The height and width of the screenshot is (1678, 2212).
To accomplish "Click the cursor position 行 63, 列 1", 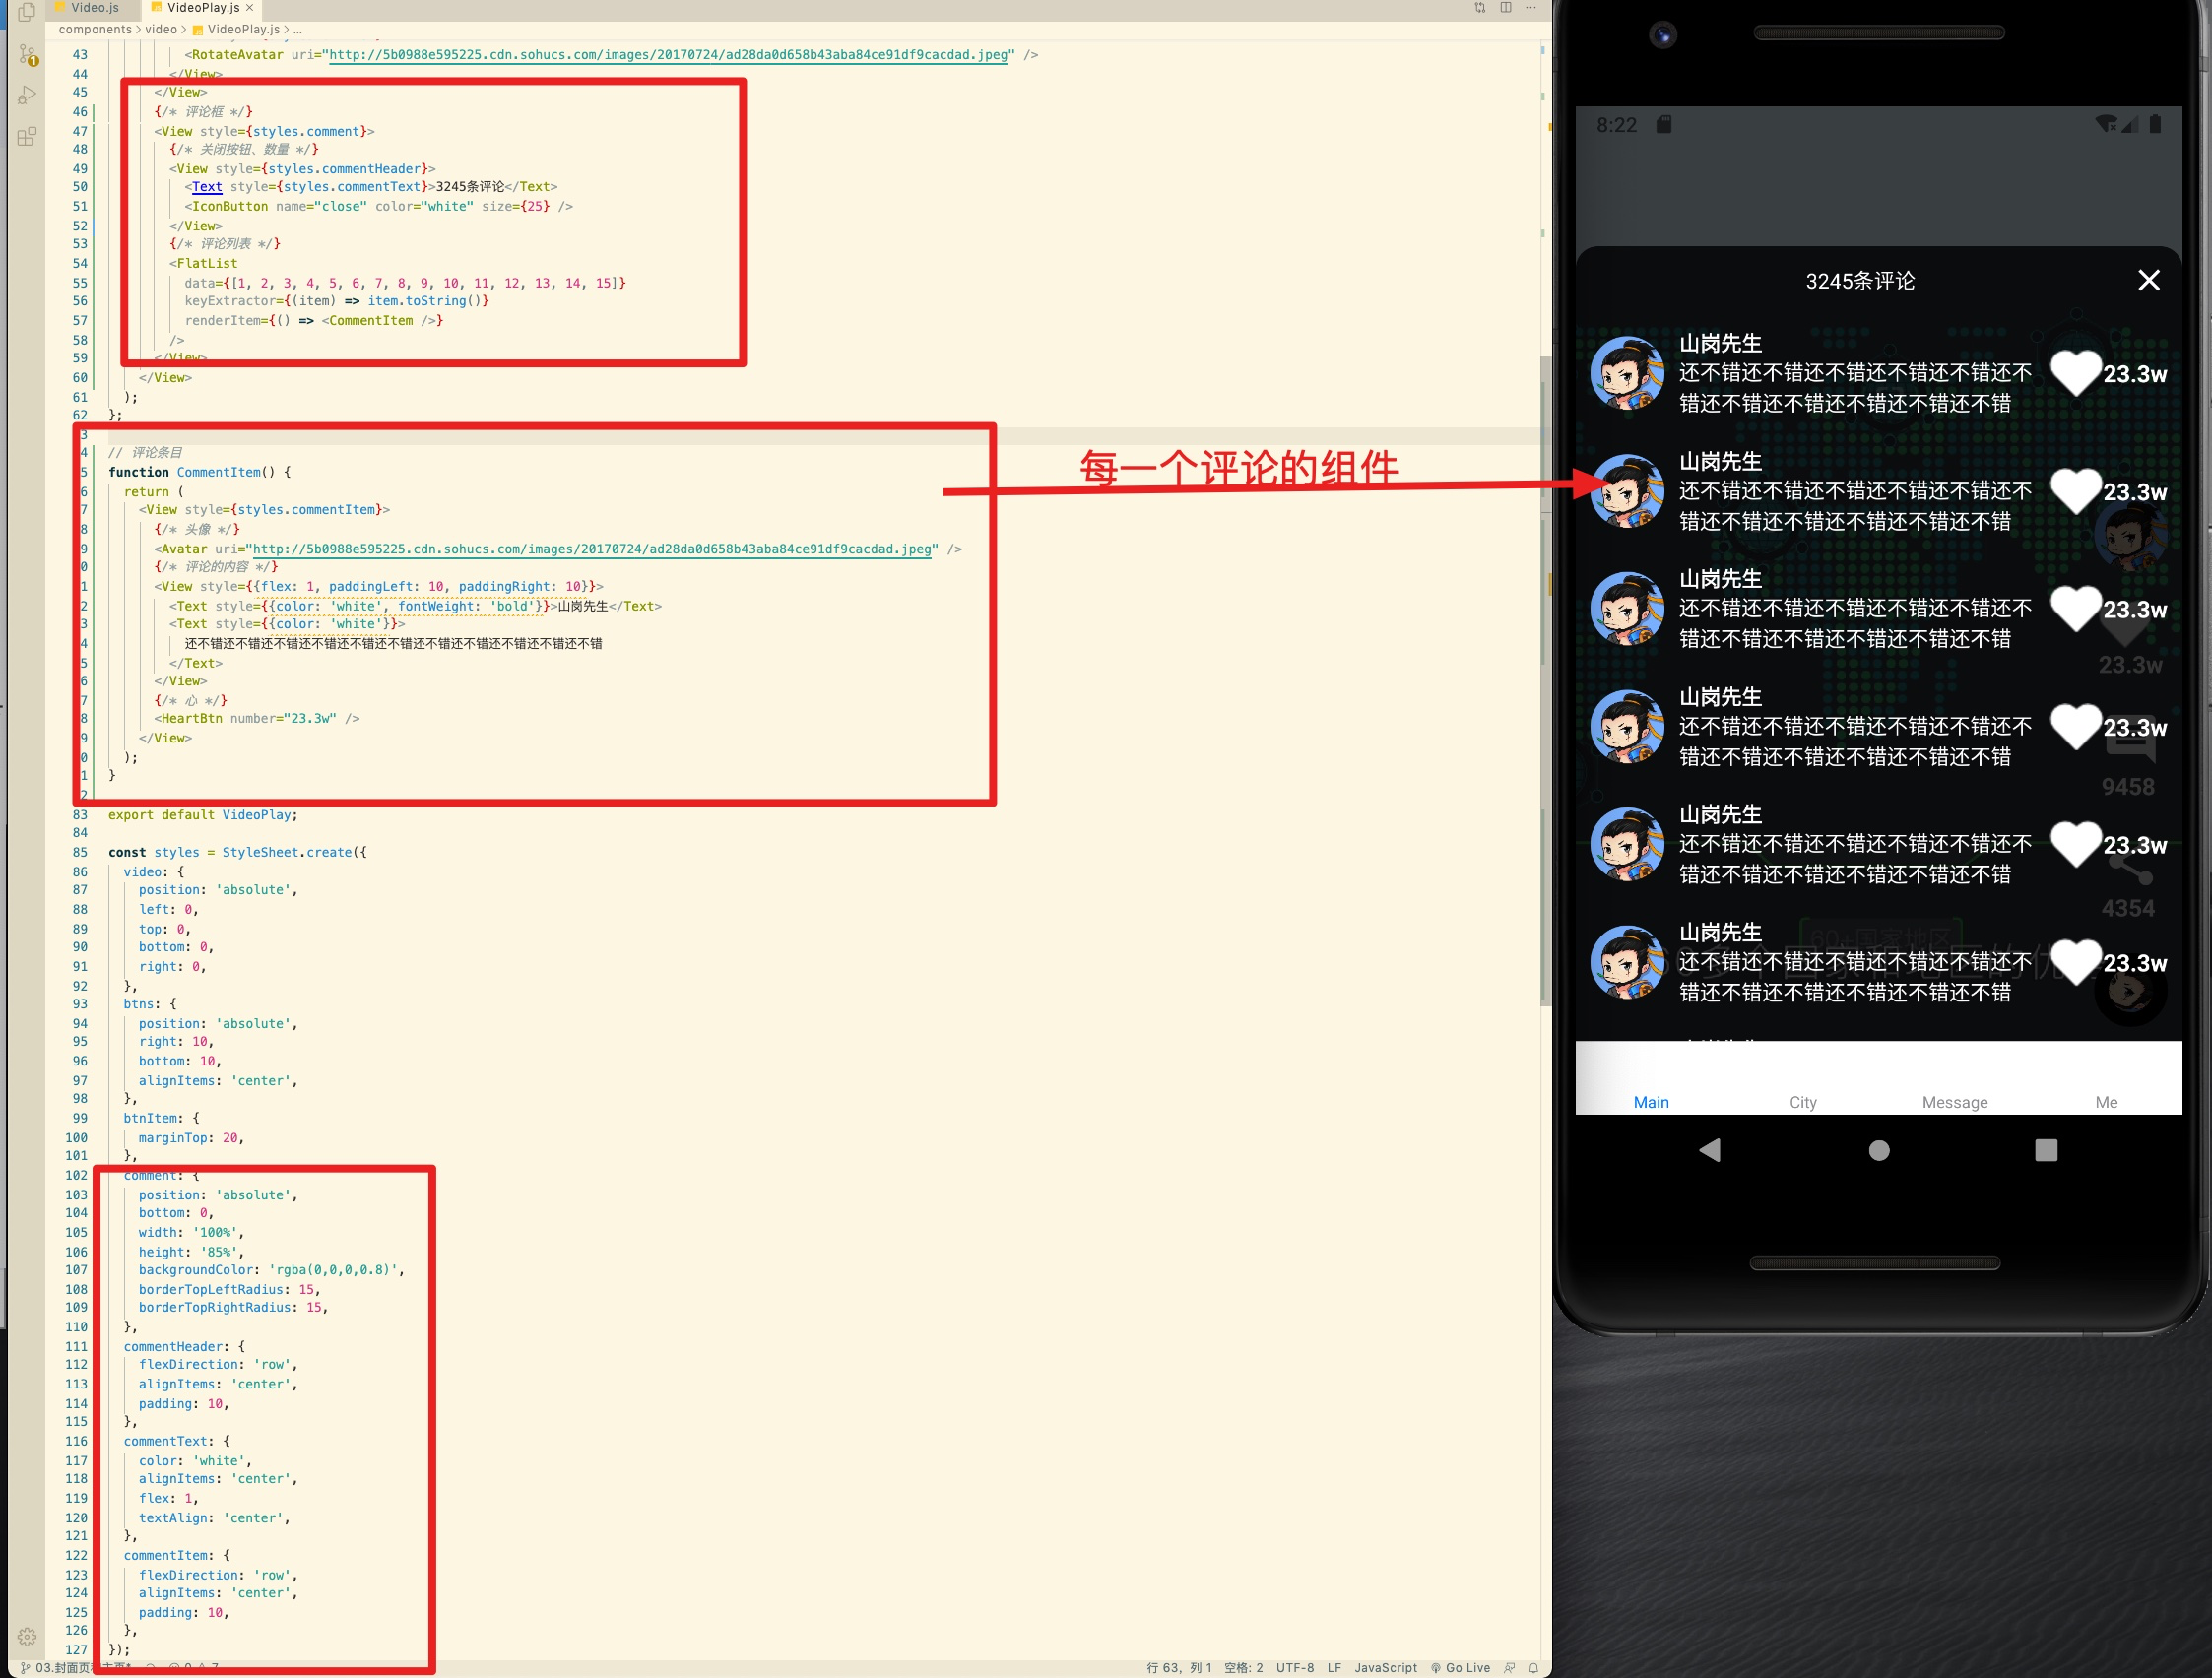I will (x=1178, y=1668).
